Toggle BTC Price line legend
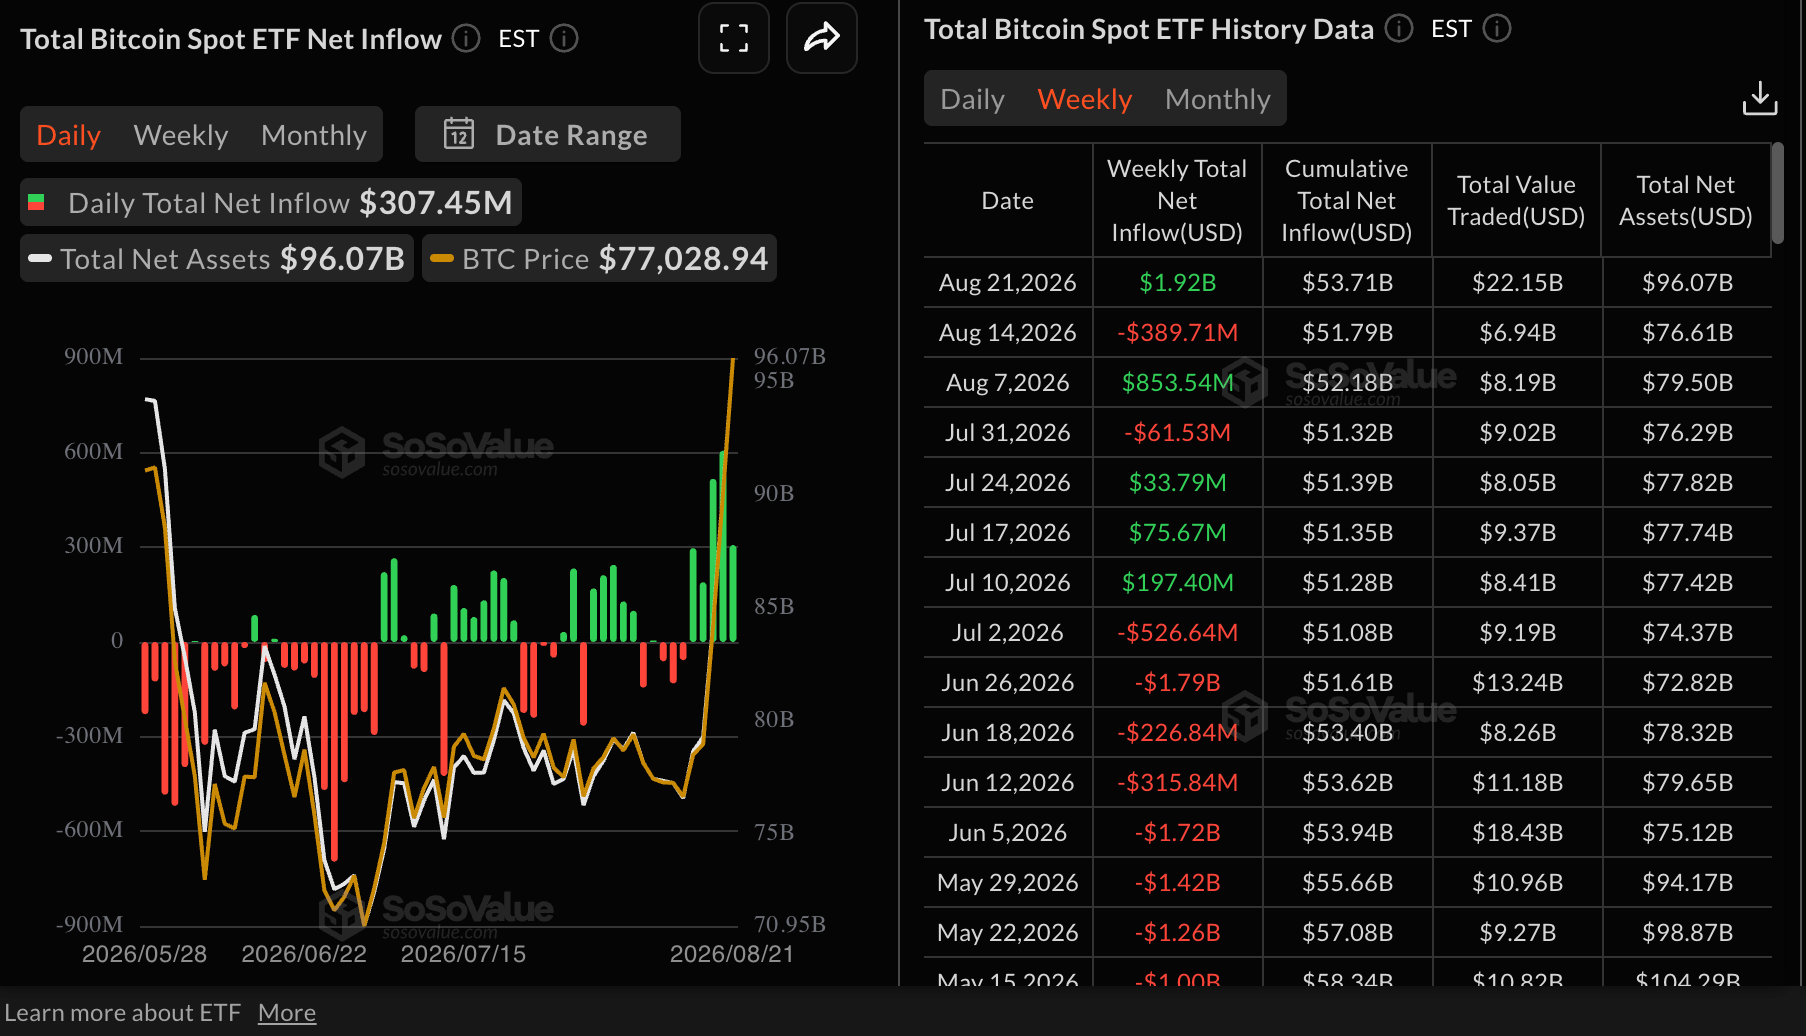This screenshot has height=1036, width=1806. coord(599,259)
